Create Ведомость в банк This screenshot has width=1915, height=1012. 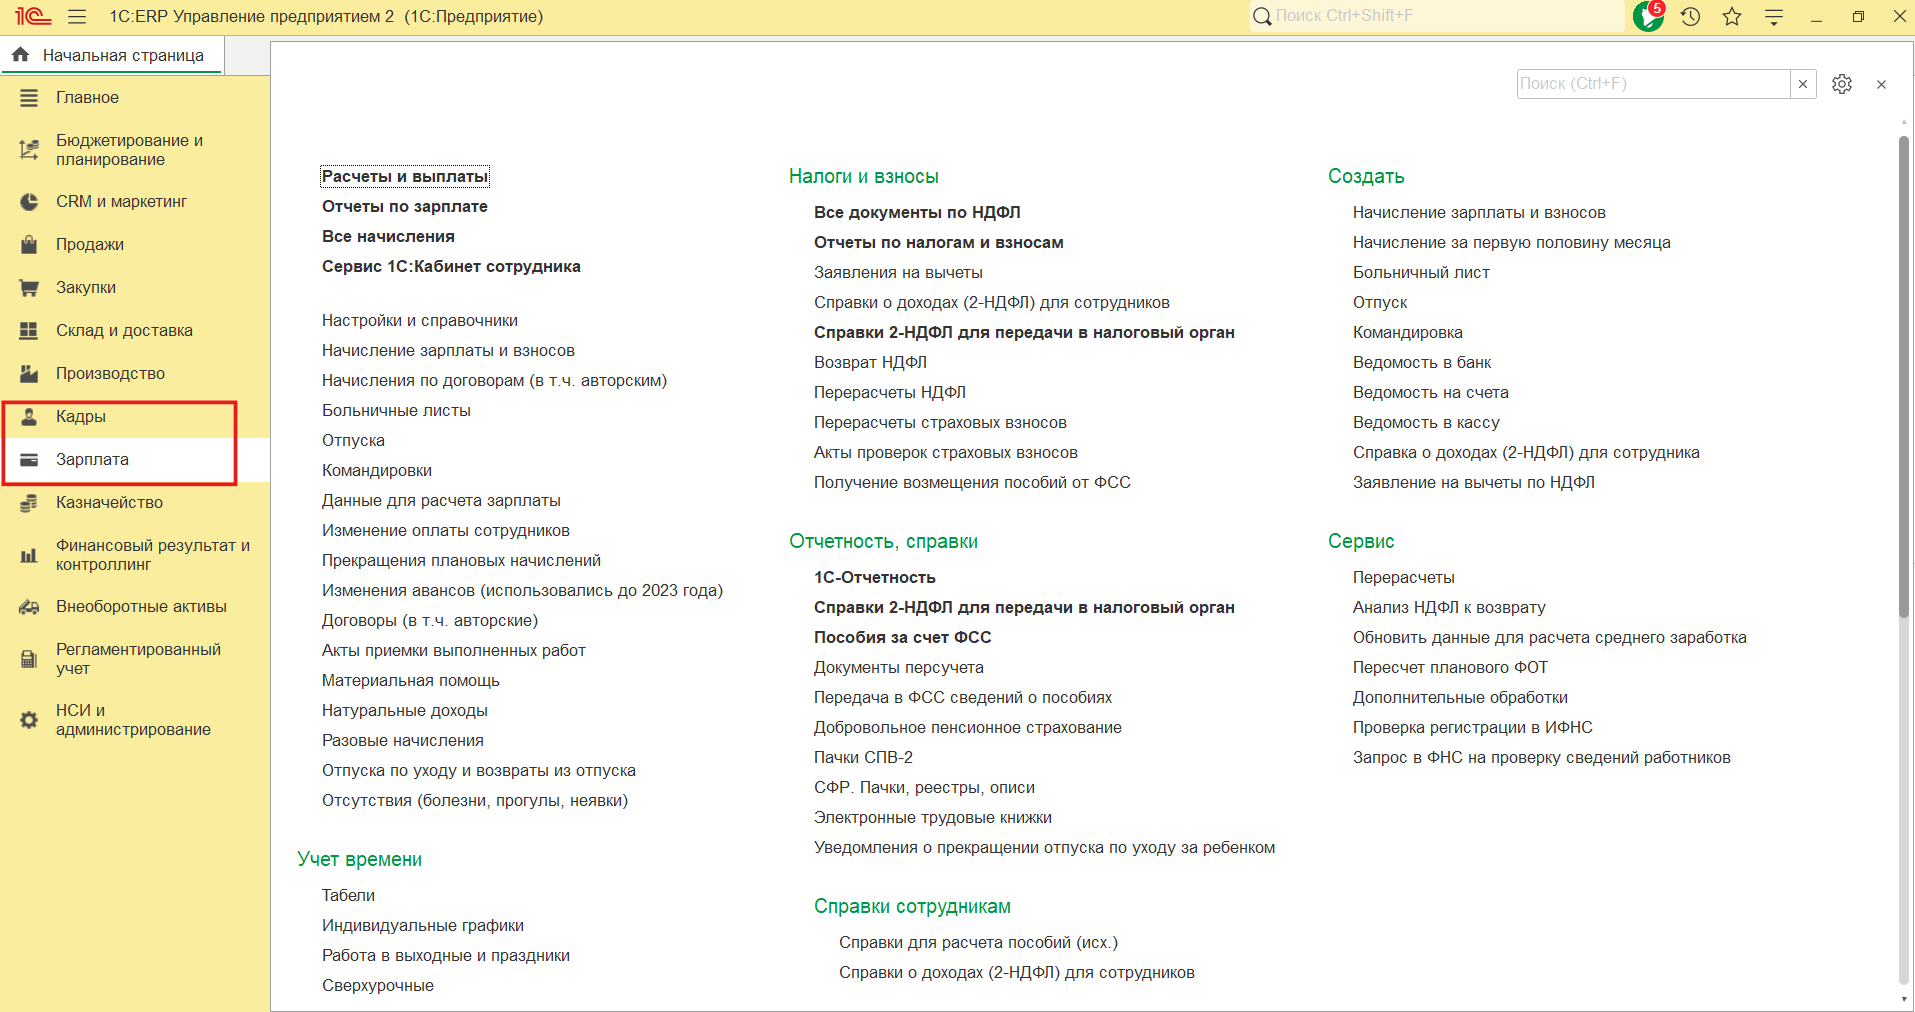[x=1422, y=363]
